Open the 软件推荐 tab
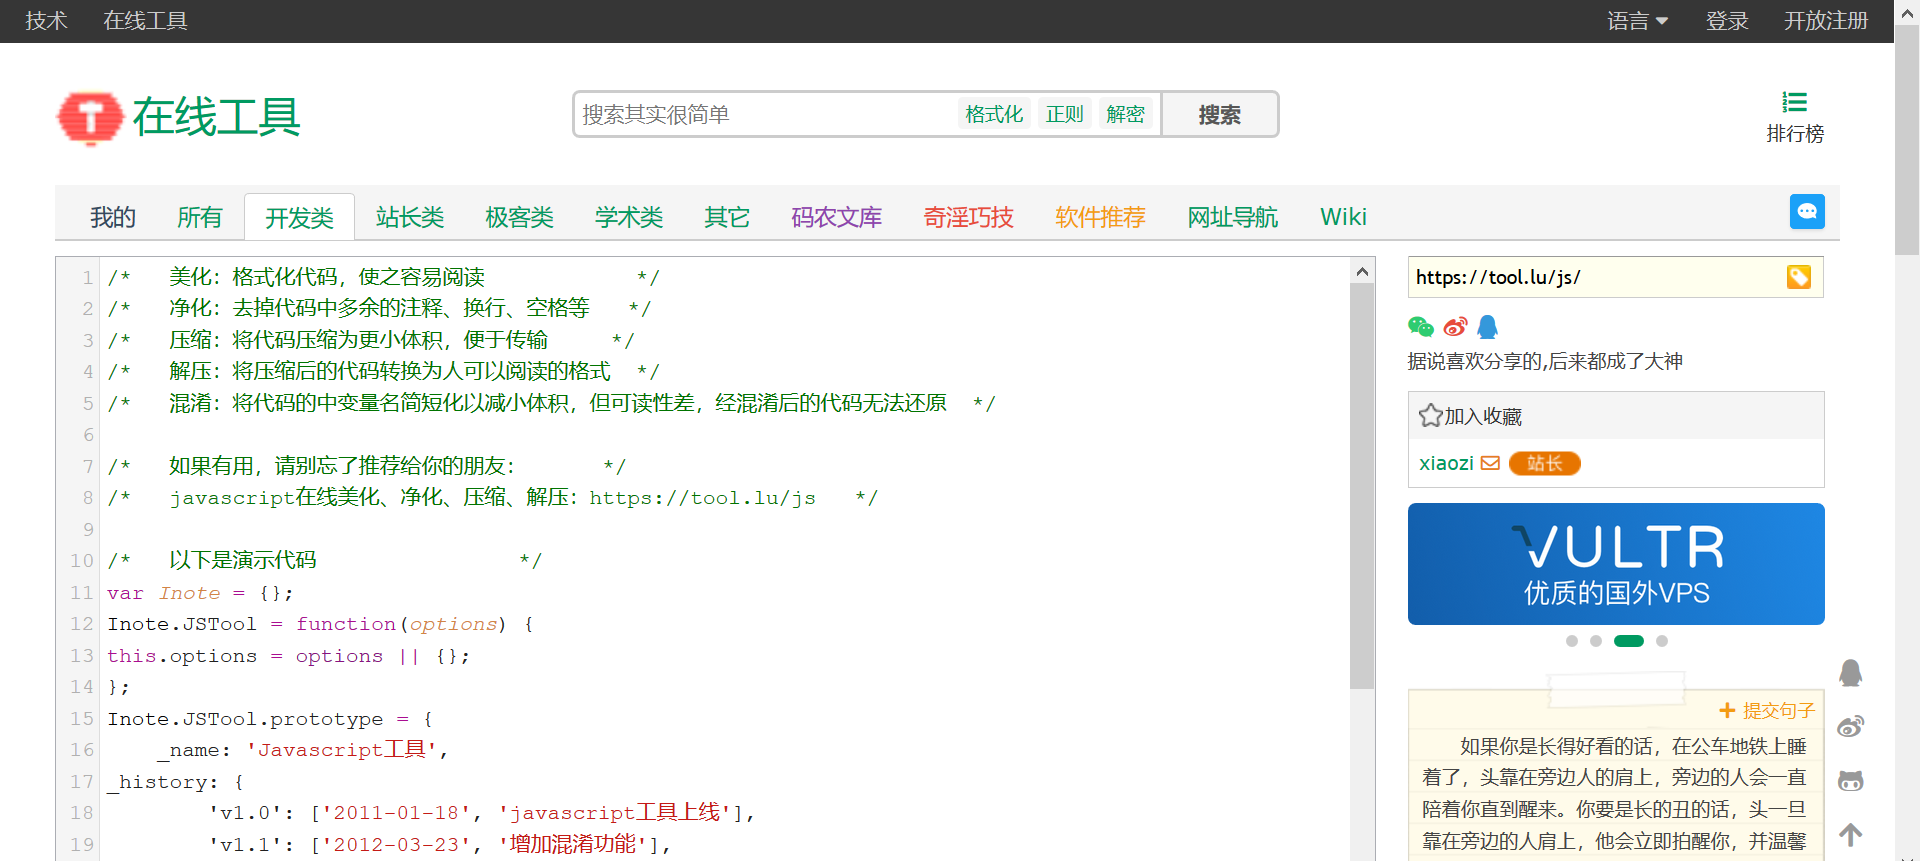This screenshot has width=1920, height=861. 1100,217
